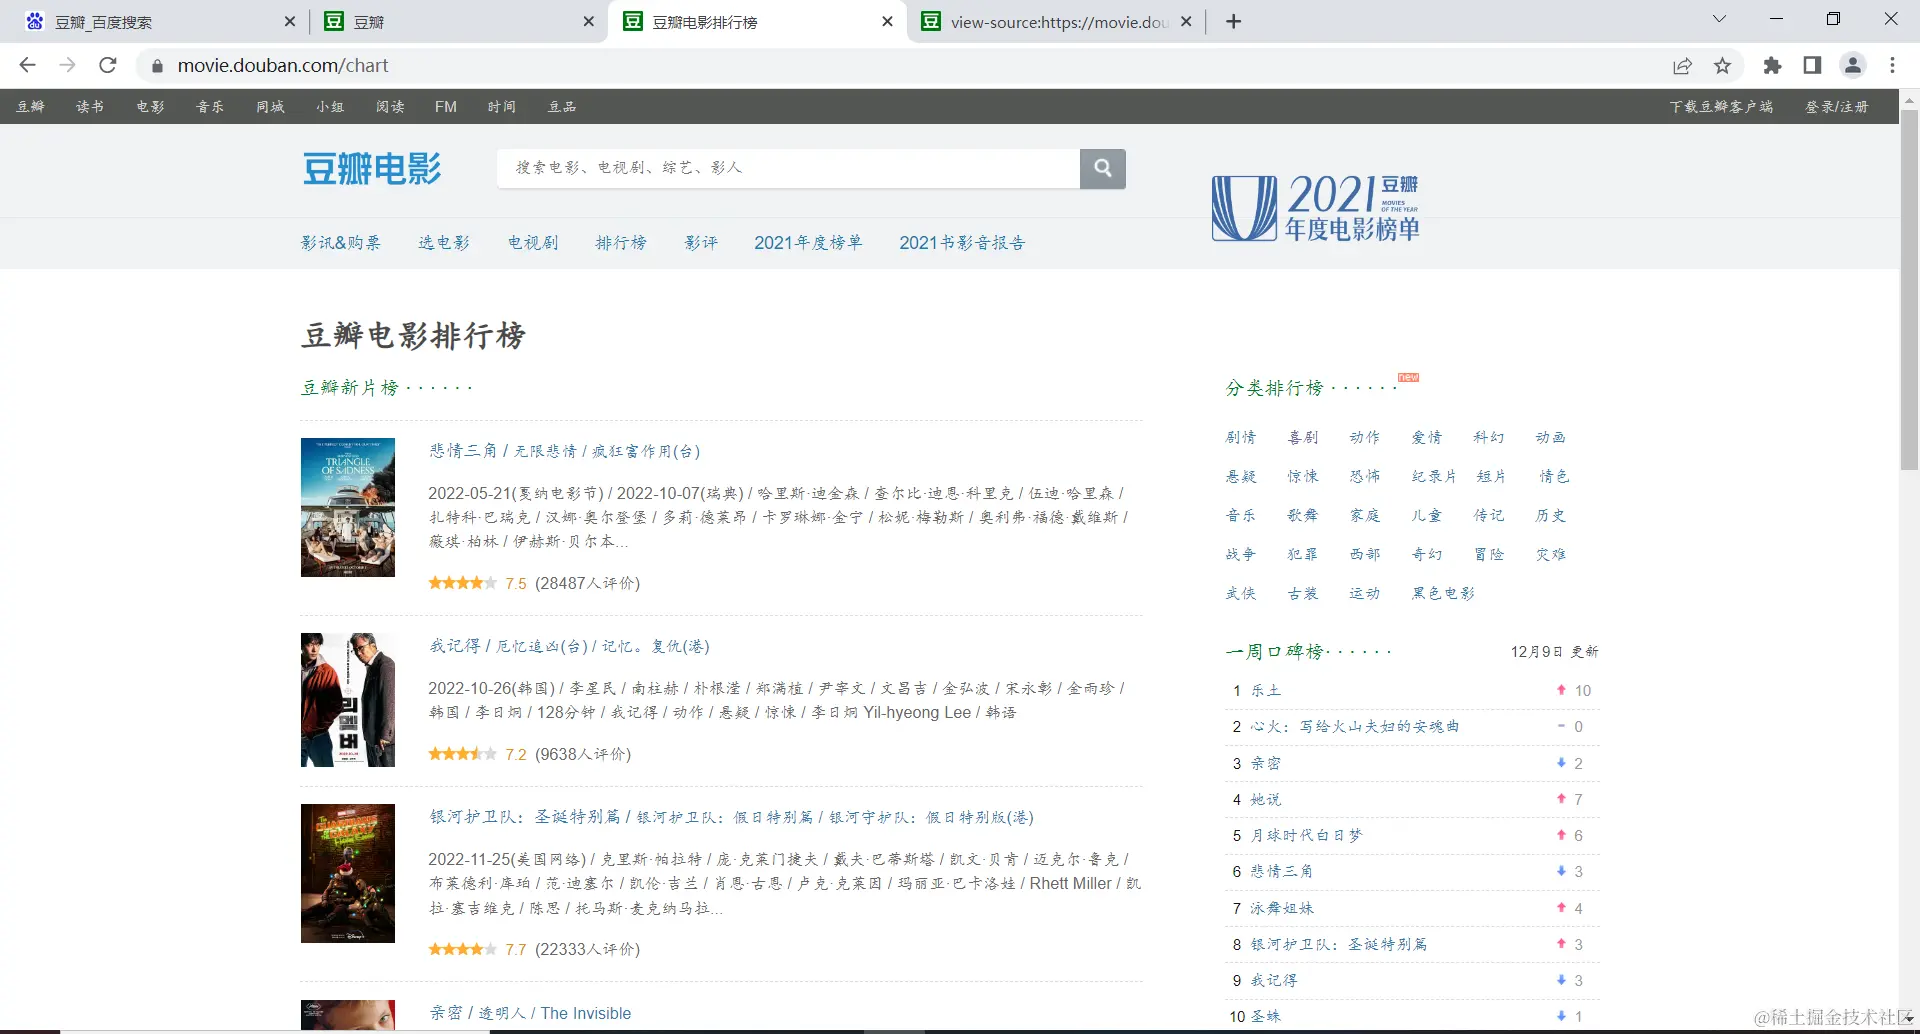Go to 影评 section
This screenshot has height=1034, width=1920.
(701, 243)
